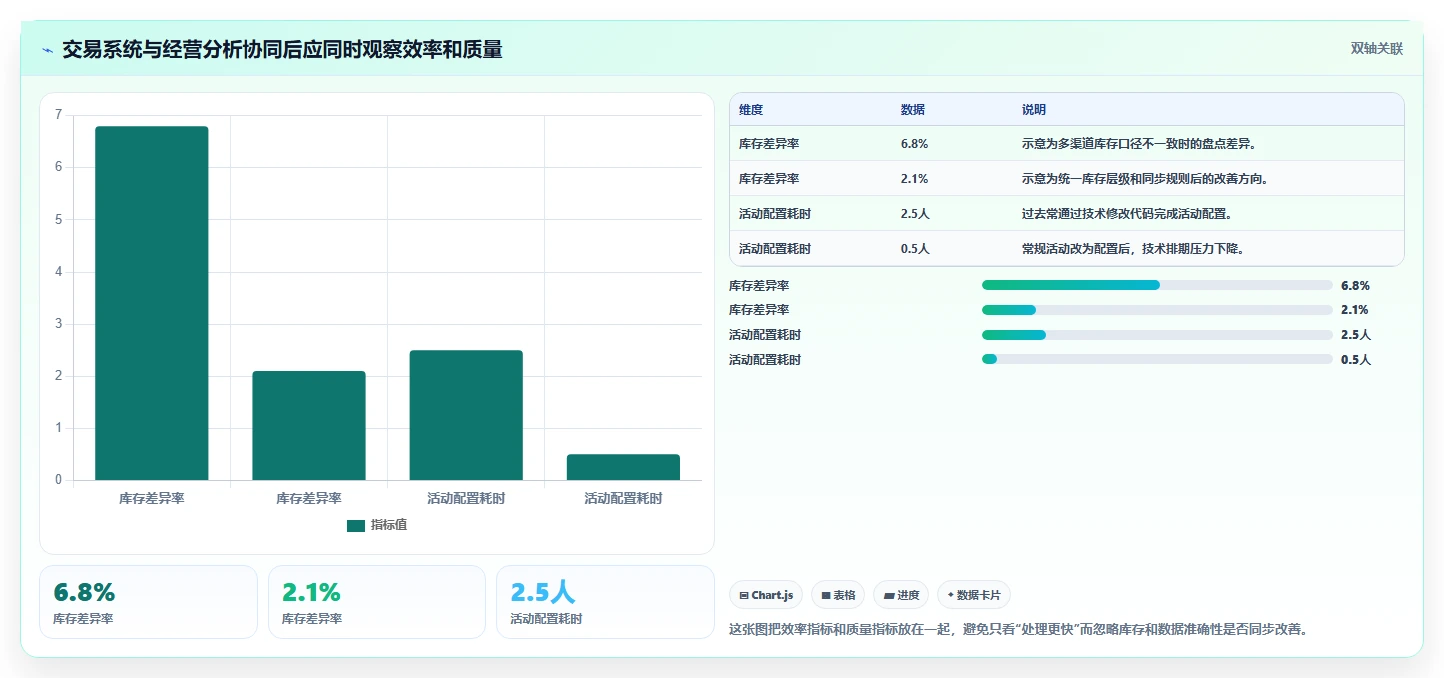1444x678 pixels.
Task: Click the progress bar labeled 0.5人
Action: [1157, 360]
